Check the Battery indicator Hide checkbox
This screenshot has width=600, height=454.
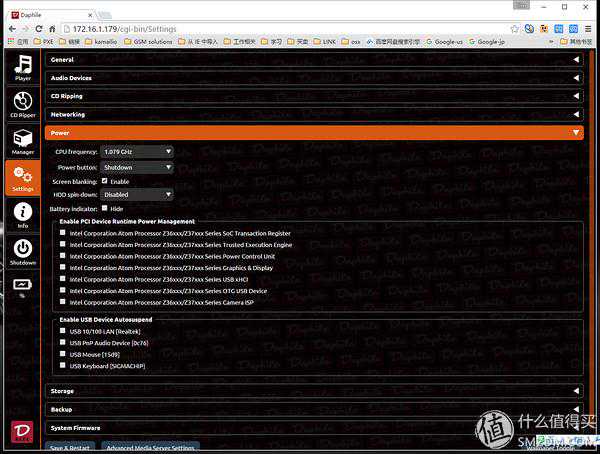105,208
